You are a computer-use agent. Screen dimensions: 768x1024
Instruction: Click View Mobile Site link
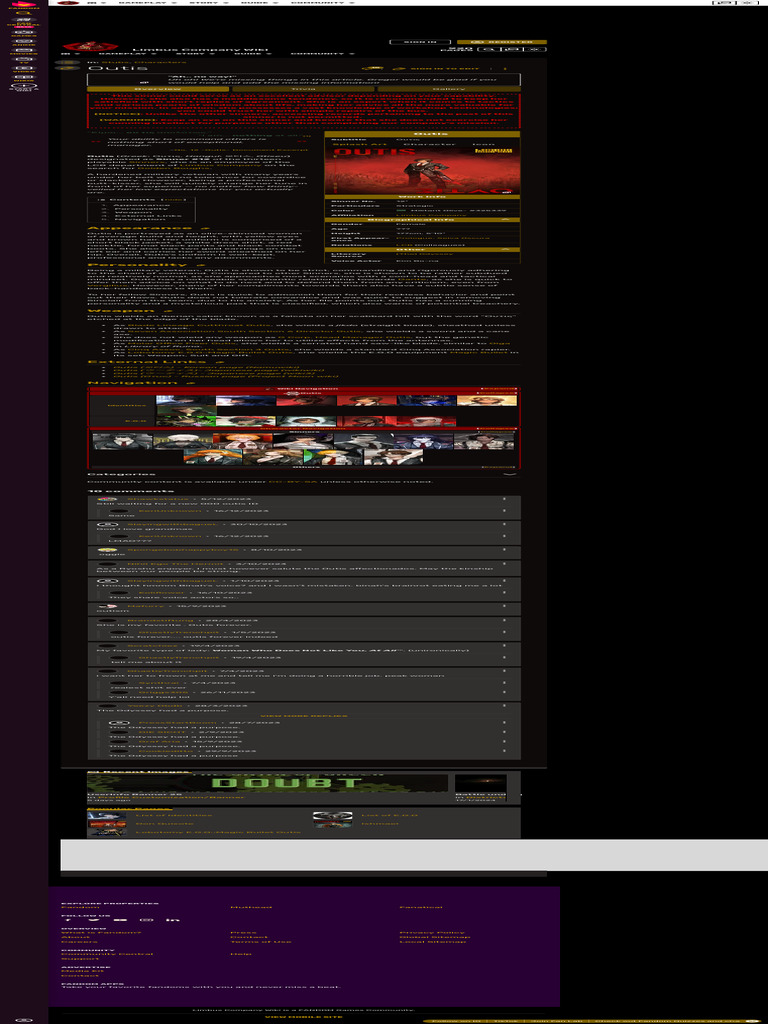coord(301,1016)
